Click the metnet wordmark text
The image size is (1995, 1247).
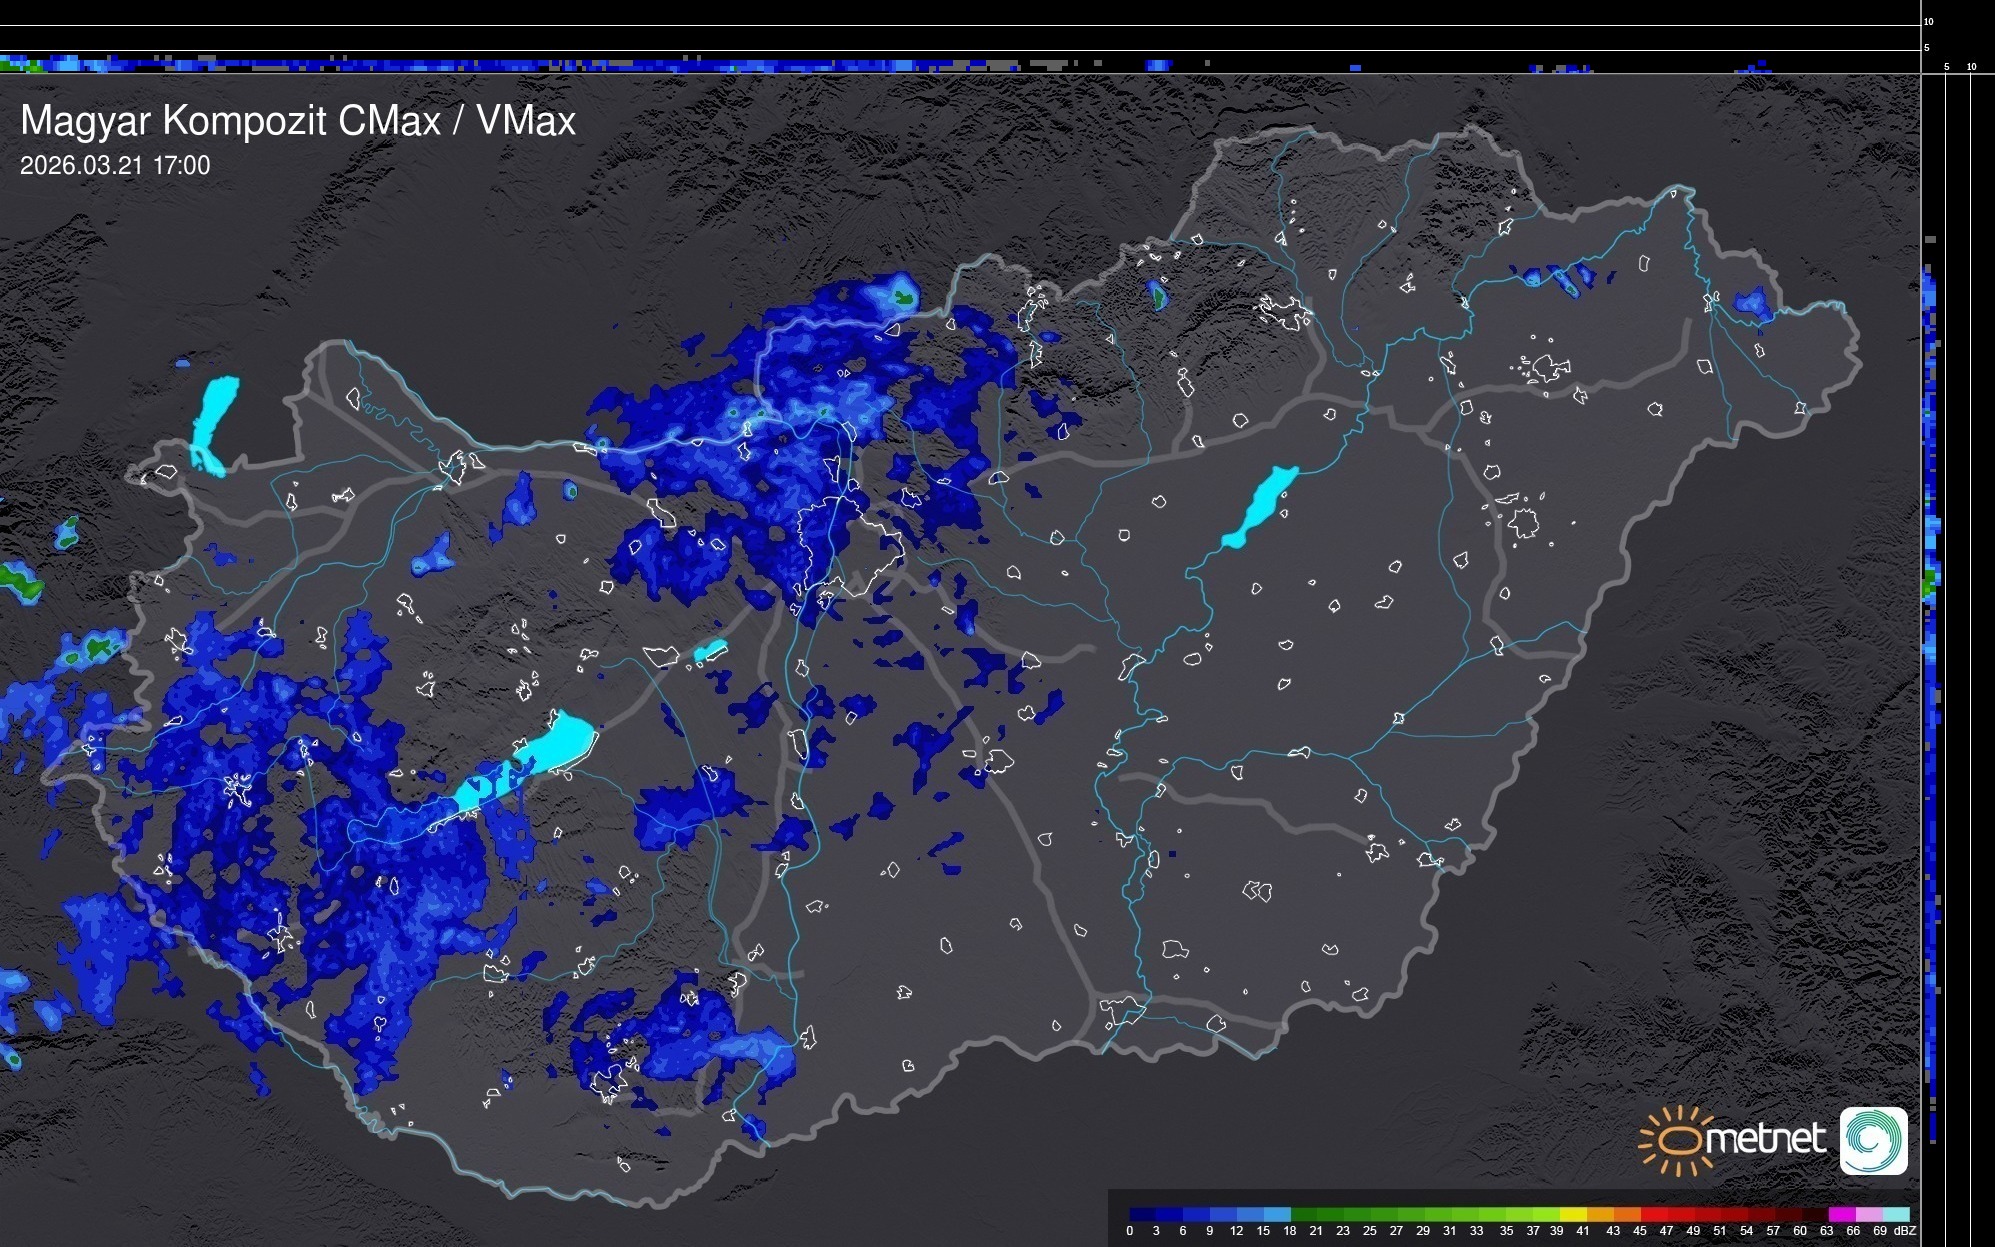(1766, 1138)
